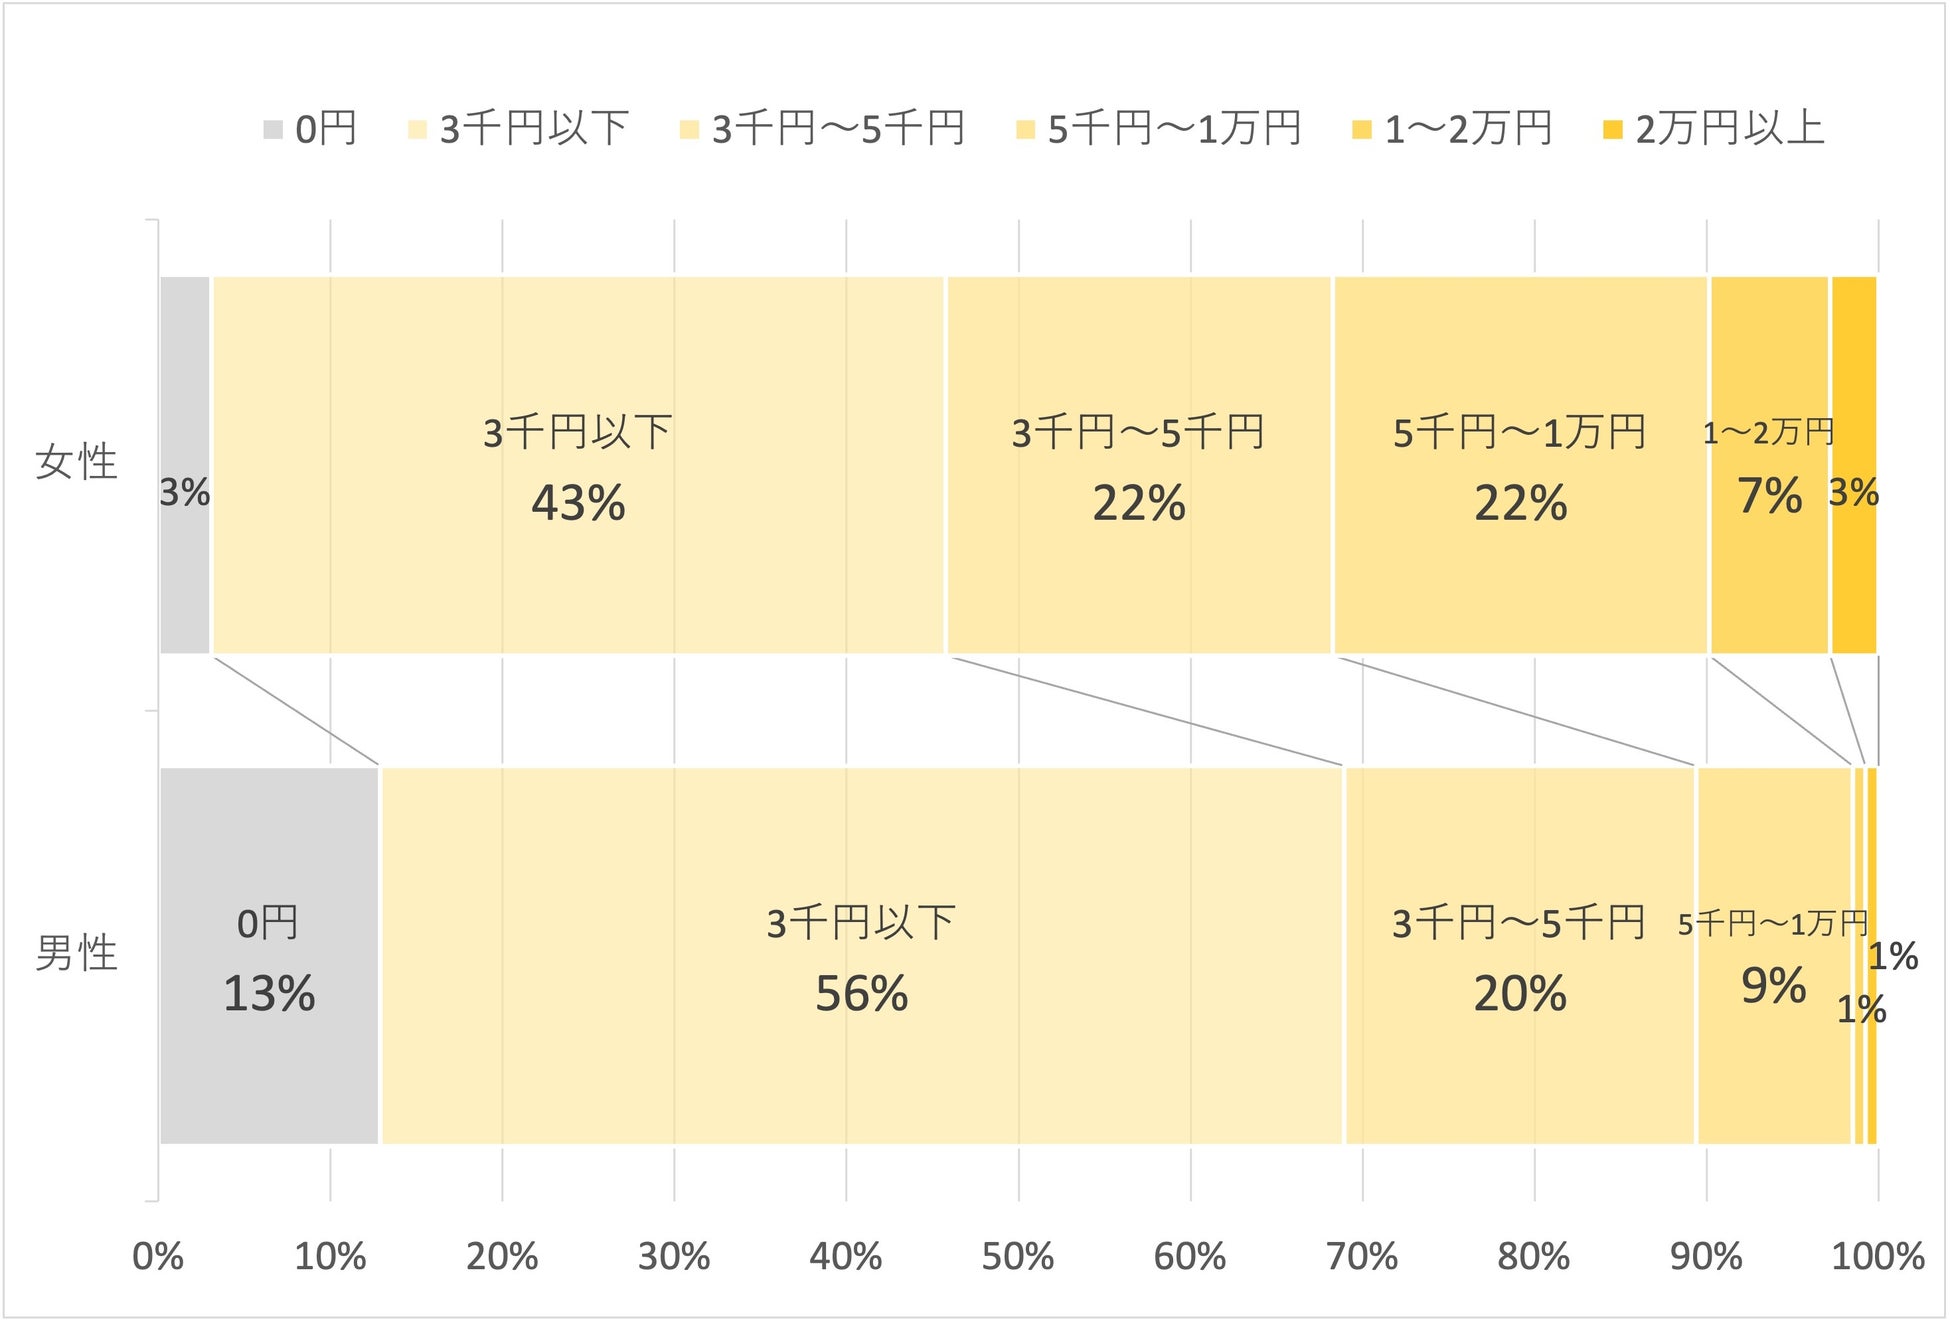Click the 50% x-axis tick label
The image size is (1950, 1323).
(1018, 1257)
